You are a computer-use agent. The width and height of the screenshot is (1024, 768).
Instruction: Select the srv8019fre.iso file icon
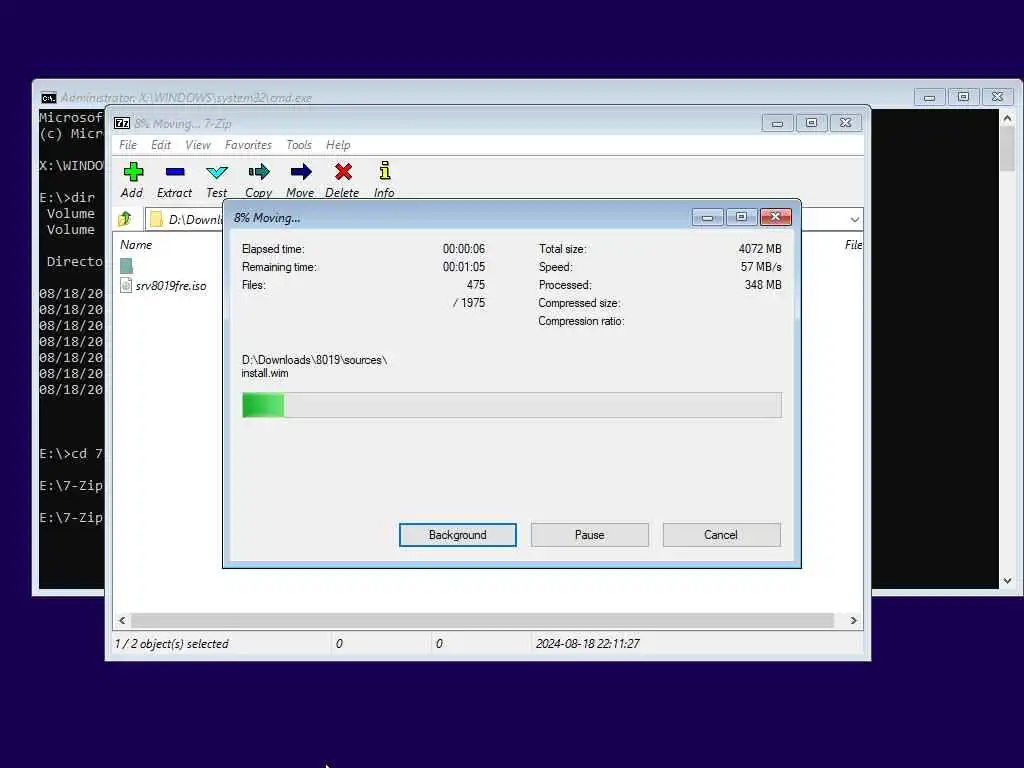126,285
